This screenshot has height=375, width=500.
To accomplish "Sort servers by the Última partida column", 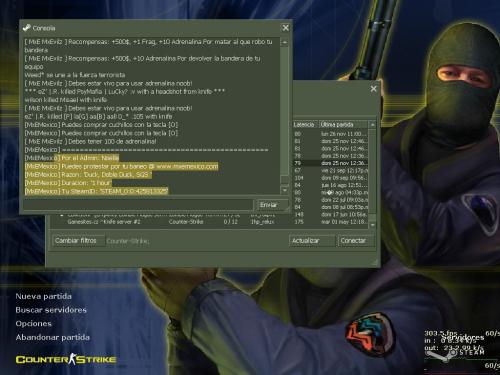I will point(343,124).
